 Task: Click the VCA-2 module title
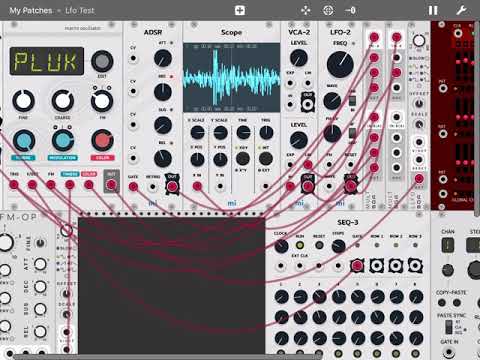pyautogui.click(x=299, y=32)
